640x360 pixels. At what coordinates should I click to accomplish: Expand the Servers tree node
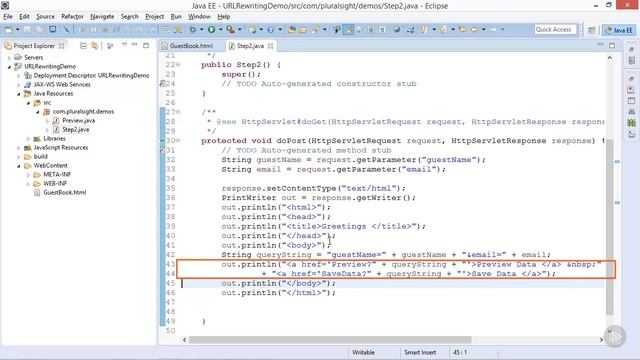tap(9, 58)
